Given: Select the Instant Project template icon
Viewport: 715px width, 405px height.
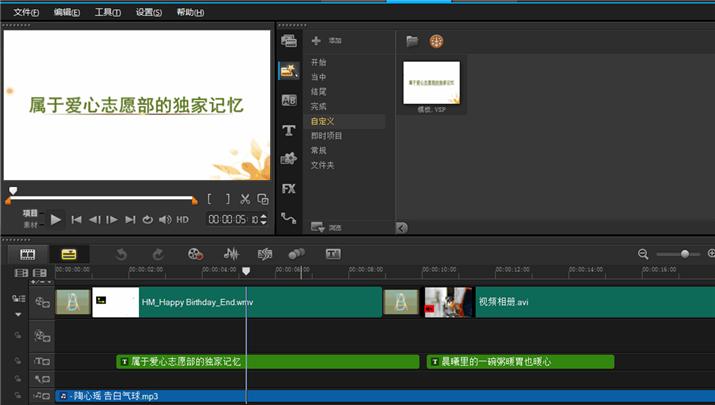Looking at the screenshot, I should click(289, 71).
